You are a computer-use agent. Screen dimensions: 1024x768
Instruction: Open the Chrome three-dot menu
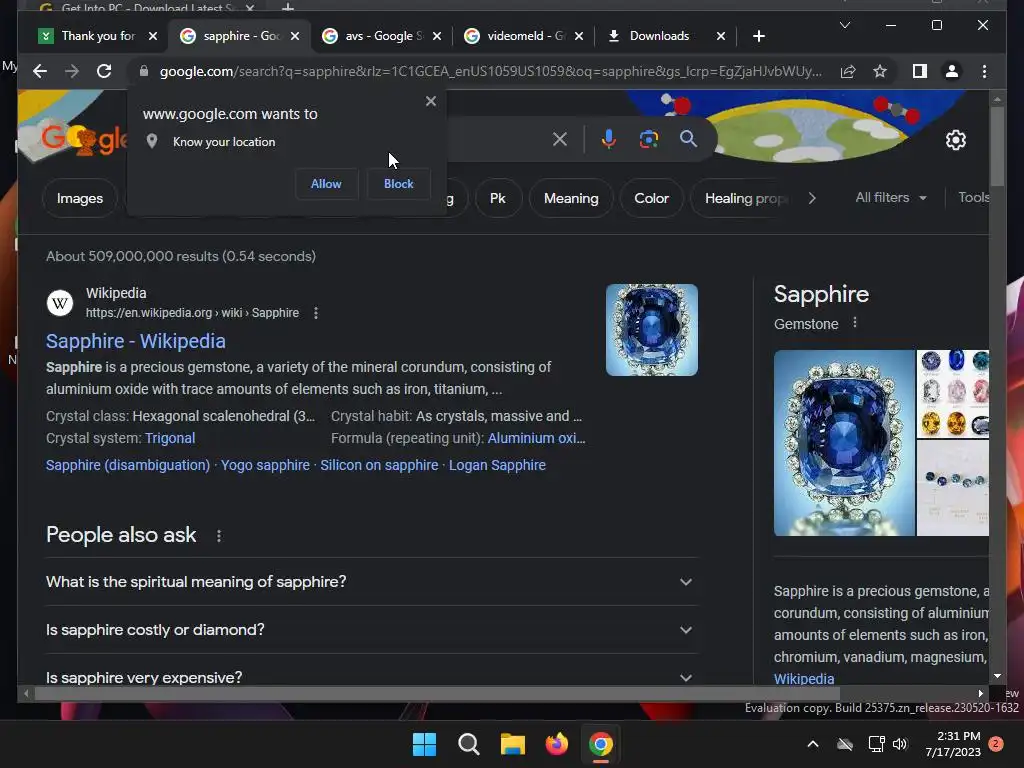[x=984, y=71]
